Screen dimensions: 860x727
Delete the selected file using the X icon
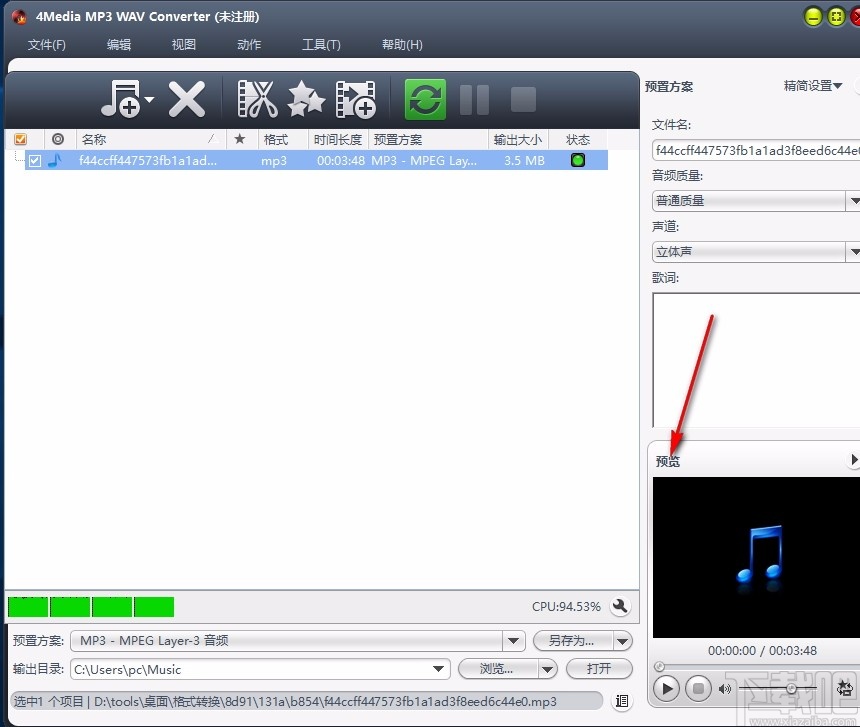pos(185,99)
